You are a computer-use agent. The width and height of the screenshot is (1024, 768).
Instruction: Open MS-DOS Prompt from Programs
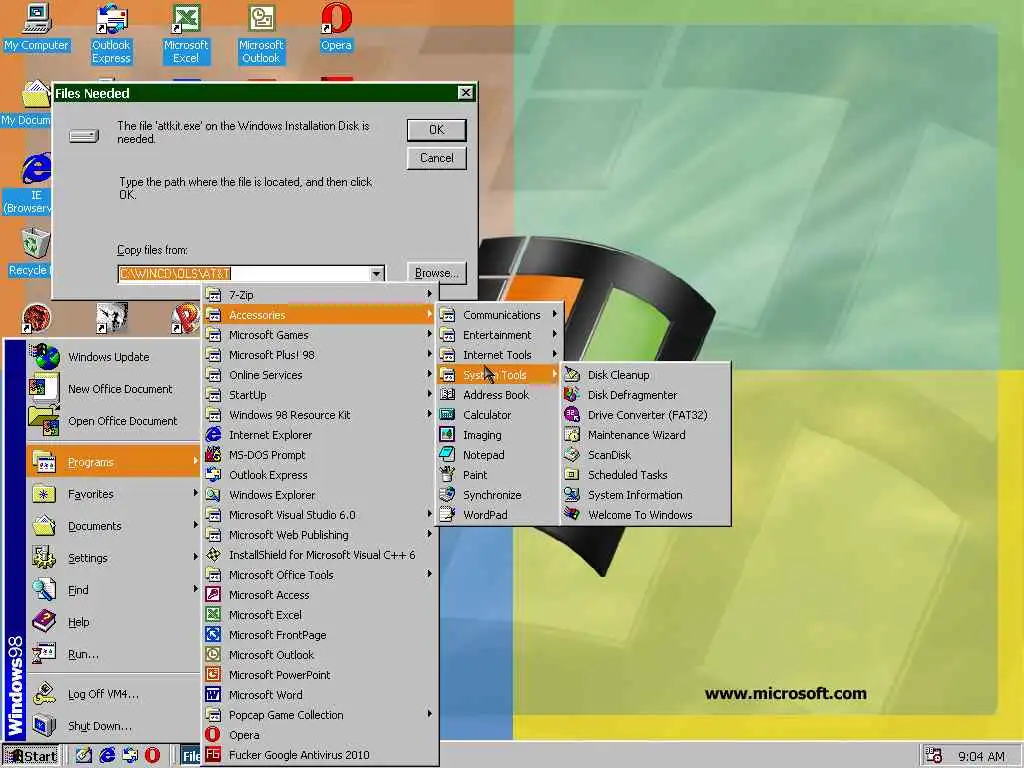coord(319,455)
